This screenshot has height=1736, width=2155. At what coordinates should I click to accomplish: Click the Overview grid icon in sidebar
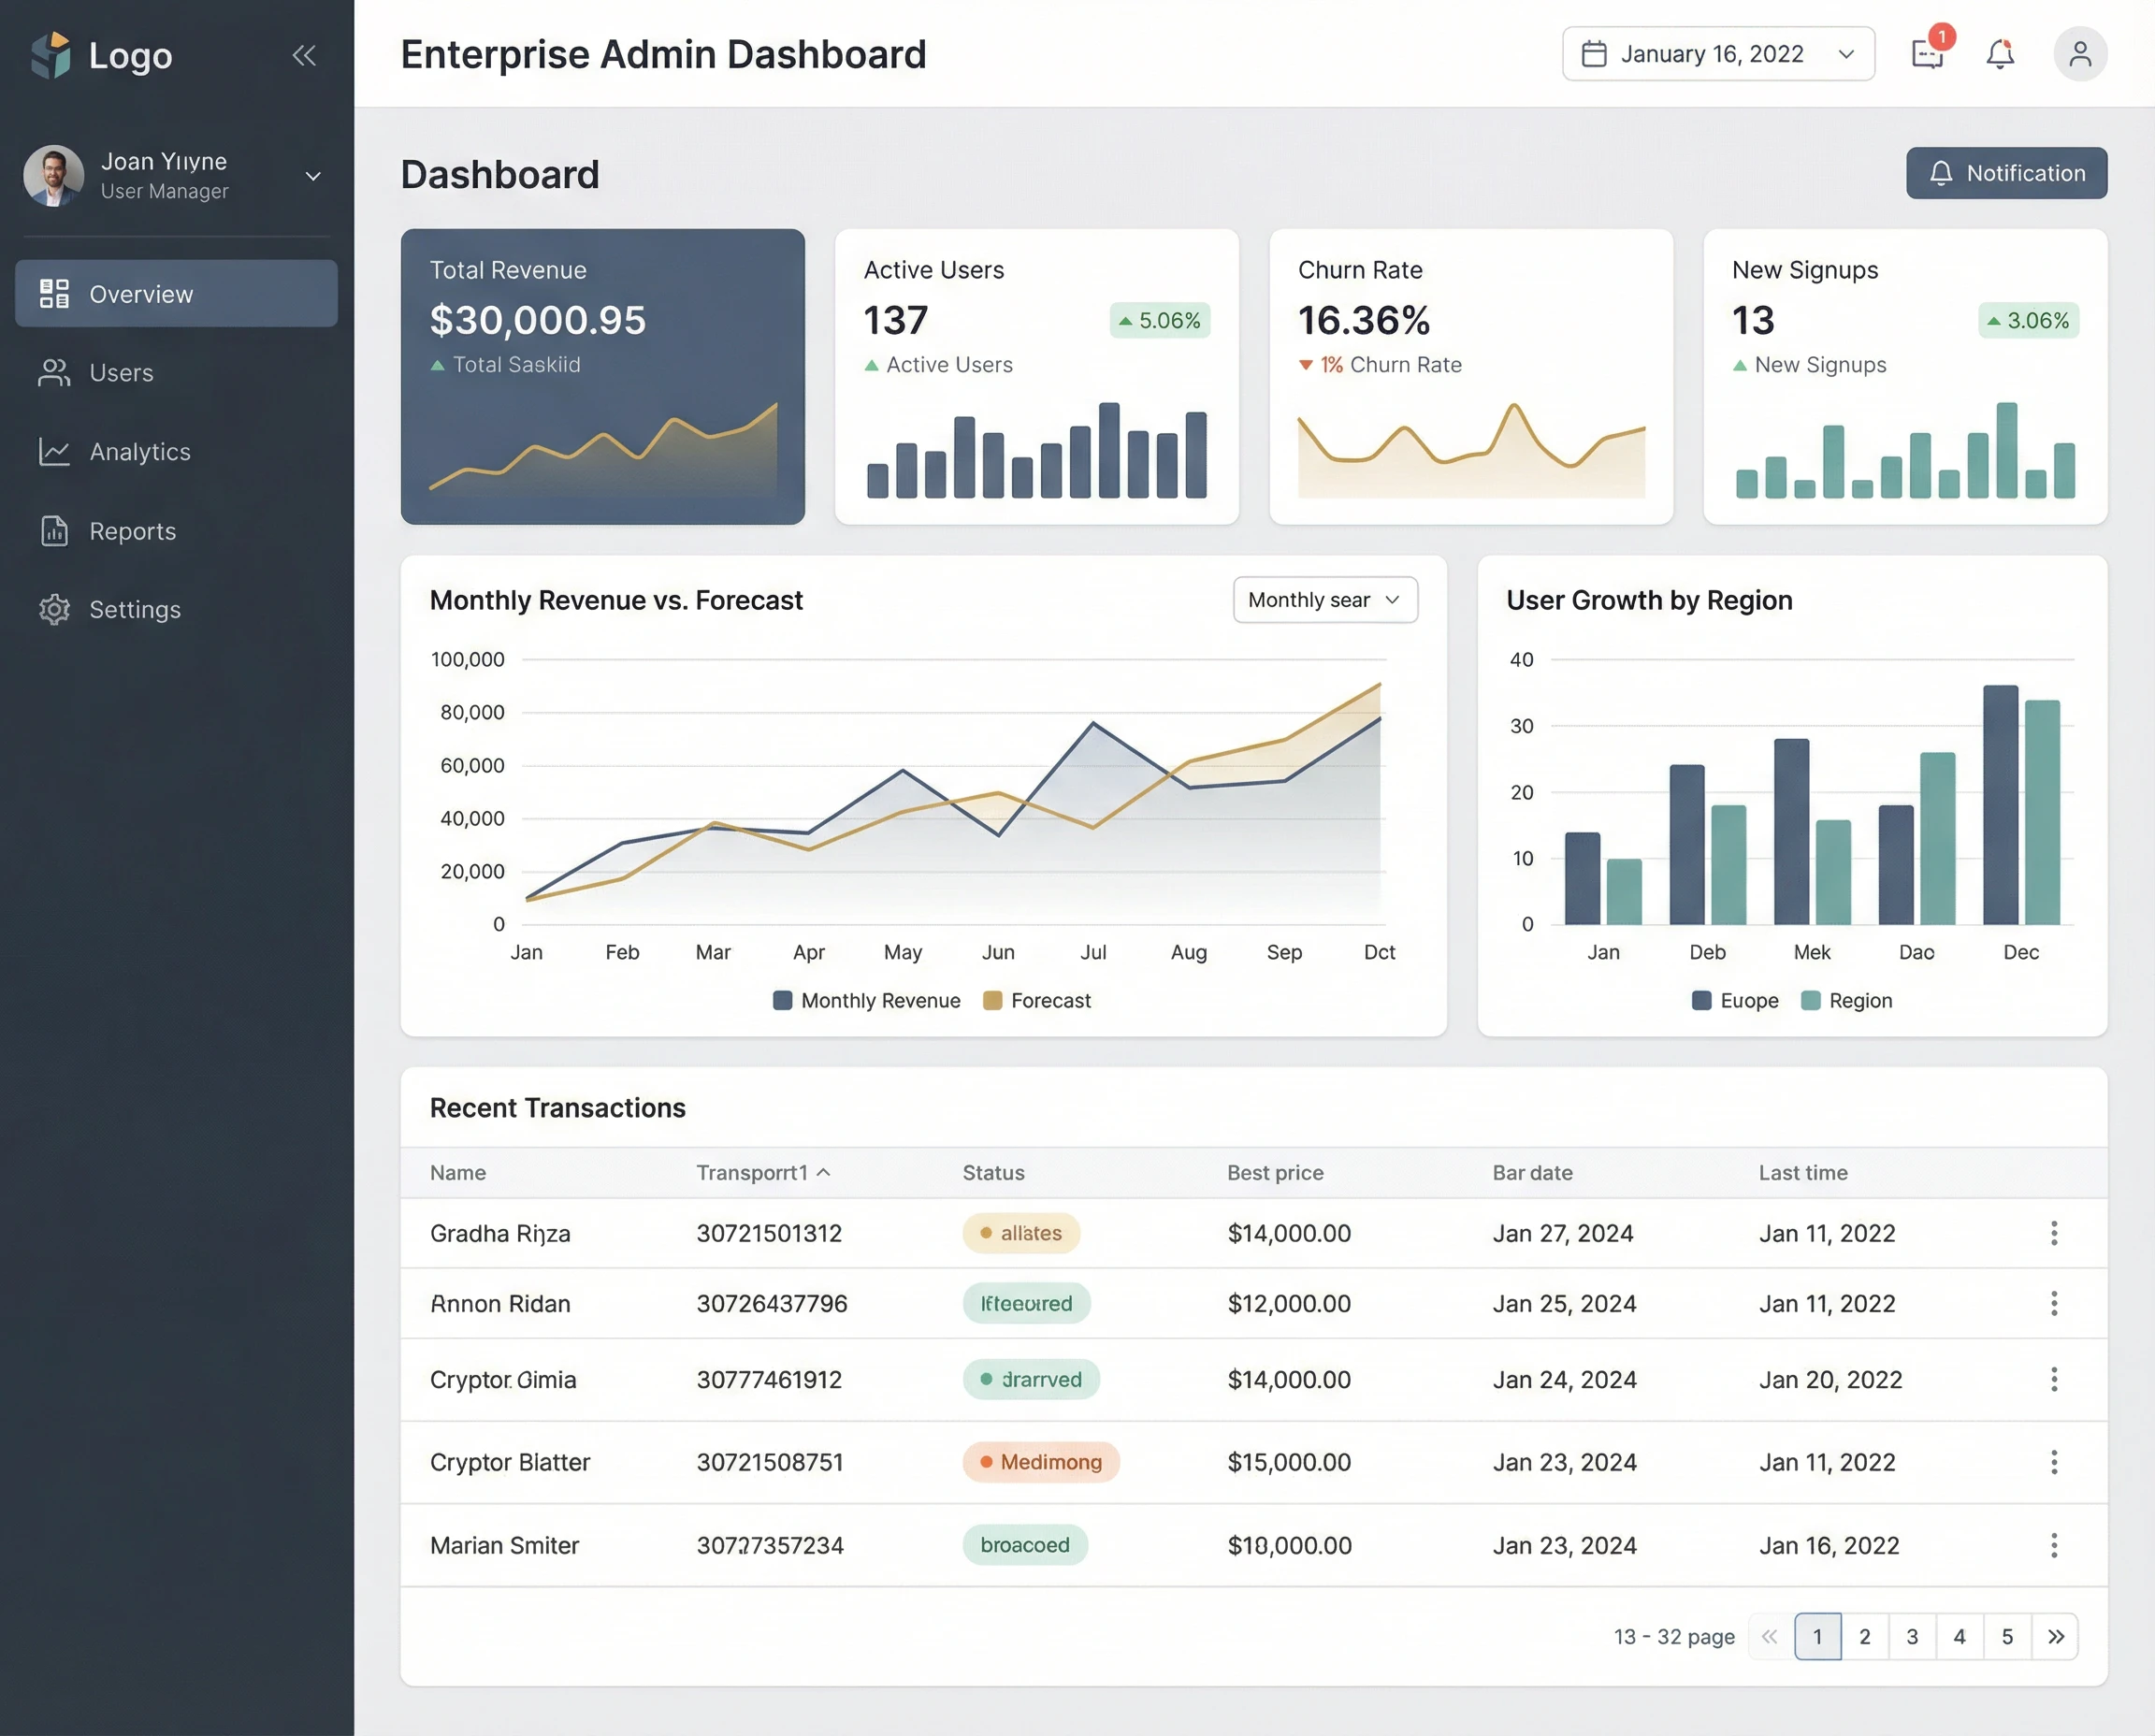pos(53,293)
